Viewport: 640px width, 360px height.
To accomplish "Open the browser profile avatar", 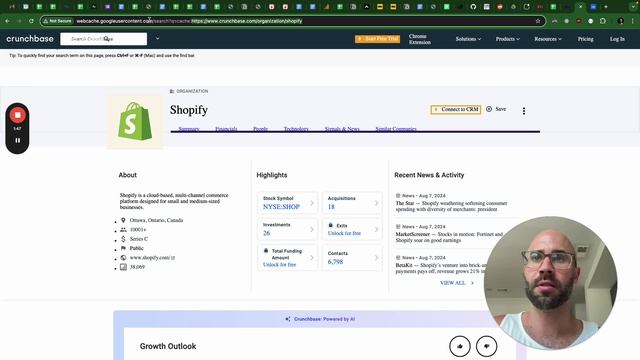I will click(x=621, y=21).
